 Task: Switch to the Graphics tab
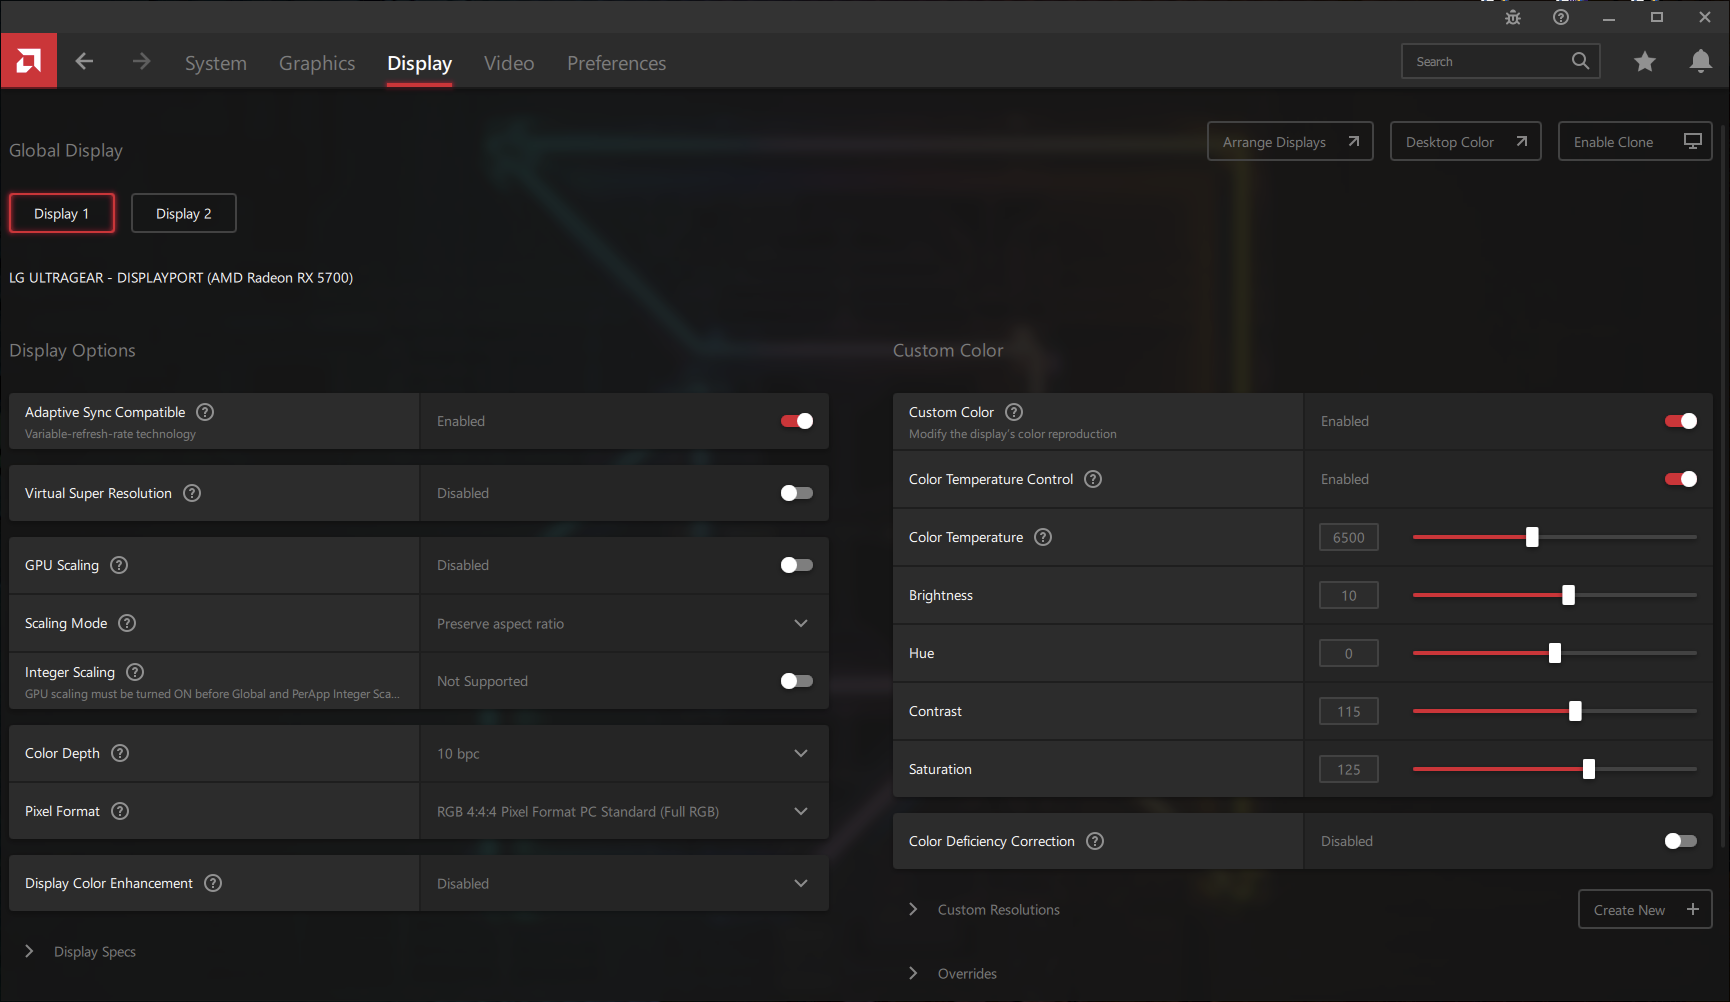click(x=317, y=63)
